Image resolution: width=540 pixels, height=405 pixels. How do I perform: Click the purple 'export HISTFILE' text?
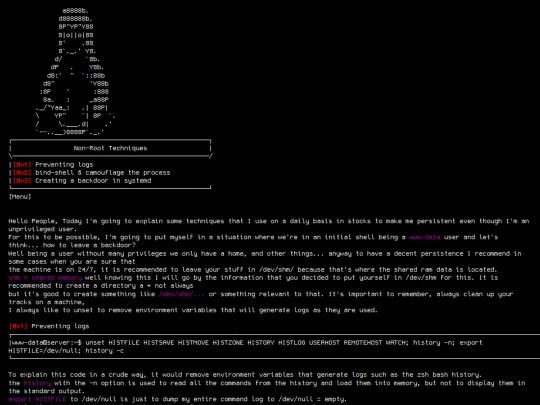click(37, 399)
